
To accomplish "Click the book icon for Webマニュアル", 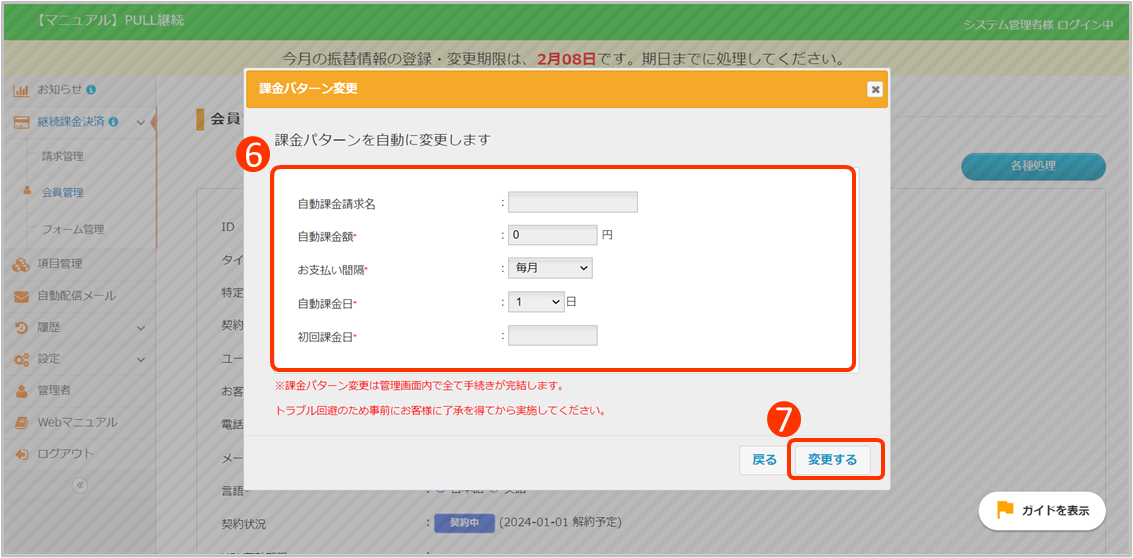I will pos(21,422).
